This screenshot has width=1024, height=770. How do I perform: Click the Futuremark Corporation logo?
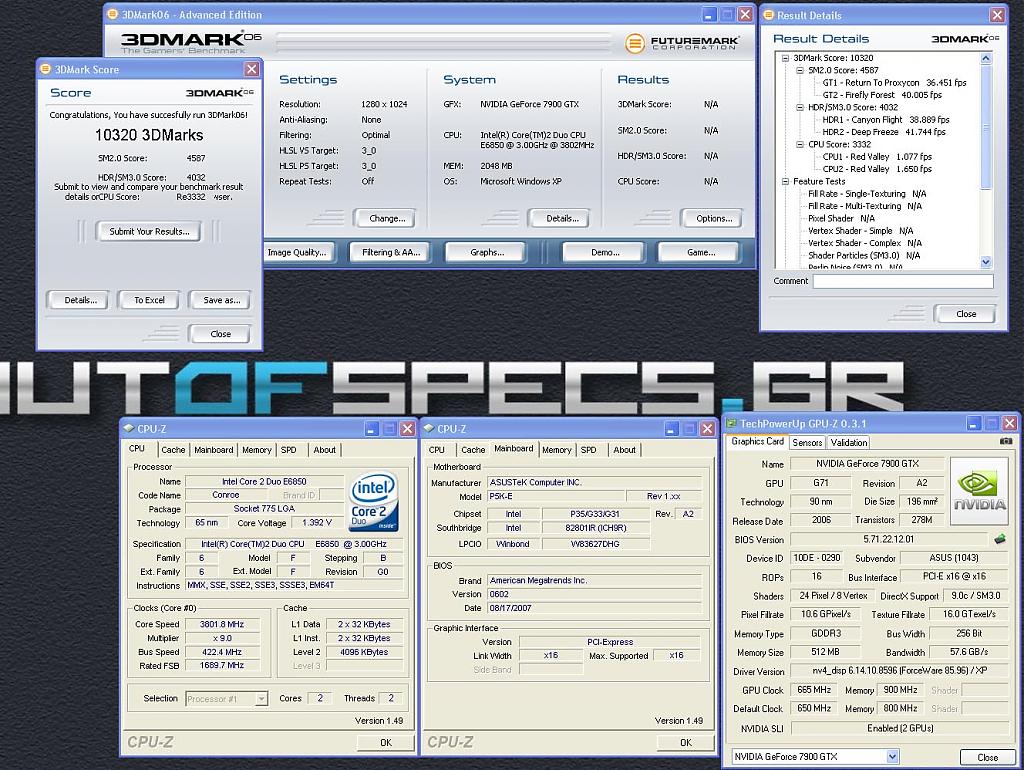coord(682,43)
